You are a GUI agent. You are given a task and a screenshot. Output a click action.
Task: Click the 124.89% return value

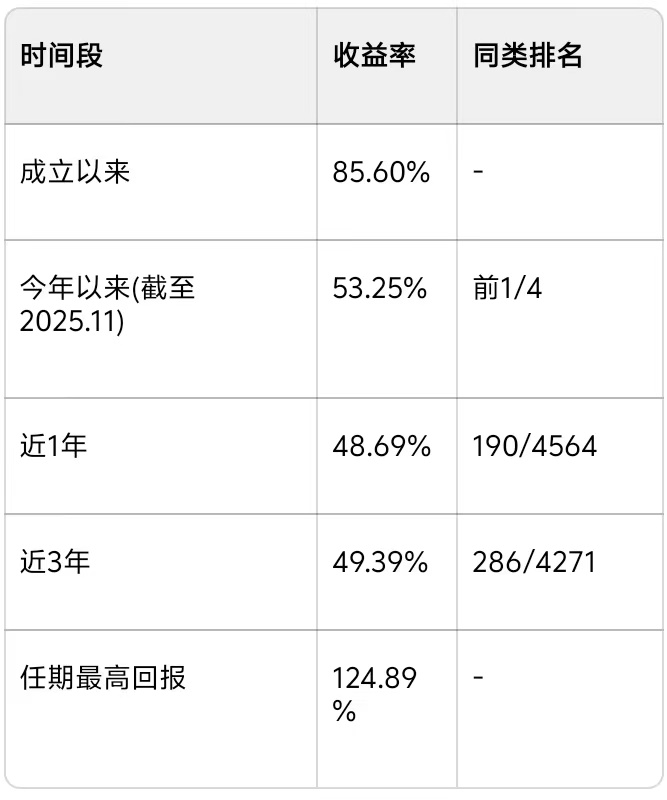coord(375,694)
